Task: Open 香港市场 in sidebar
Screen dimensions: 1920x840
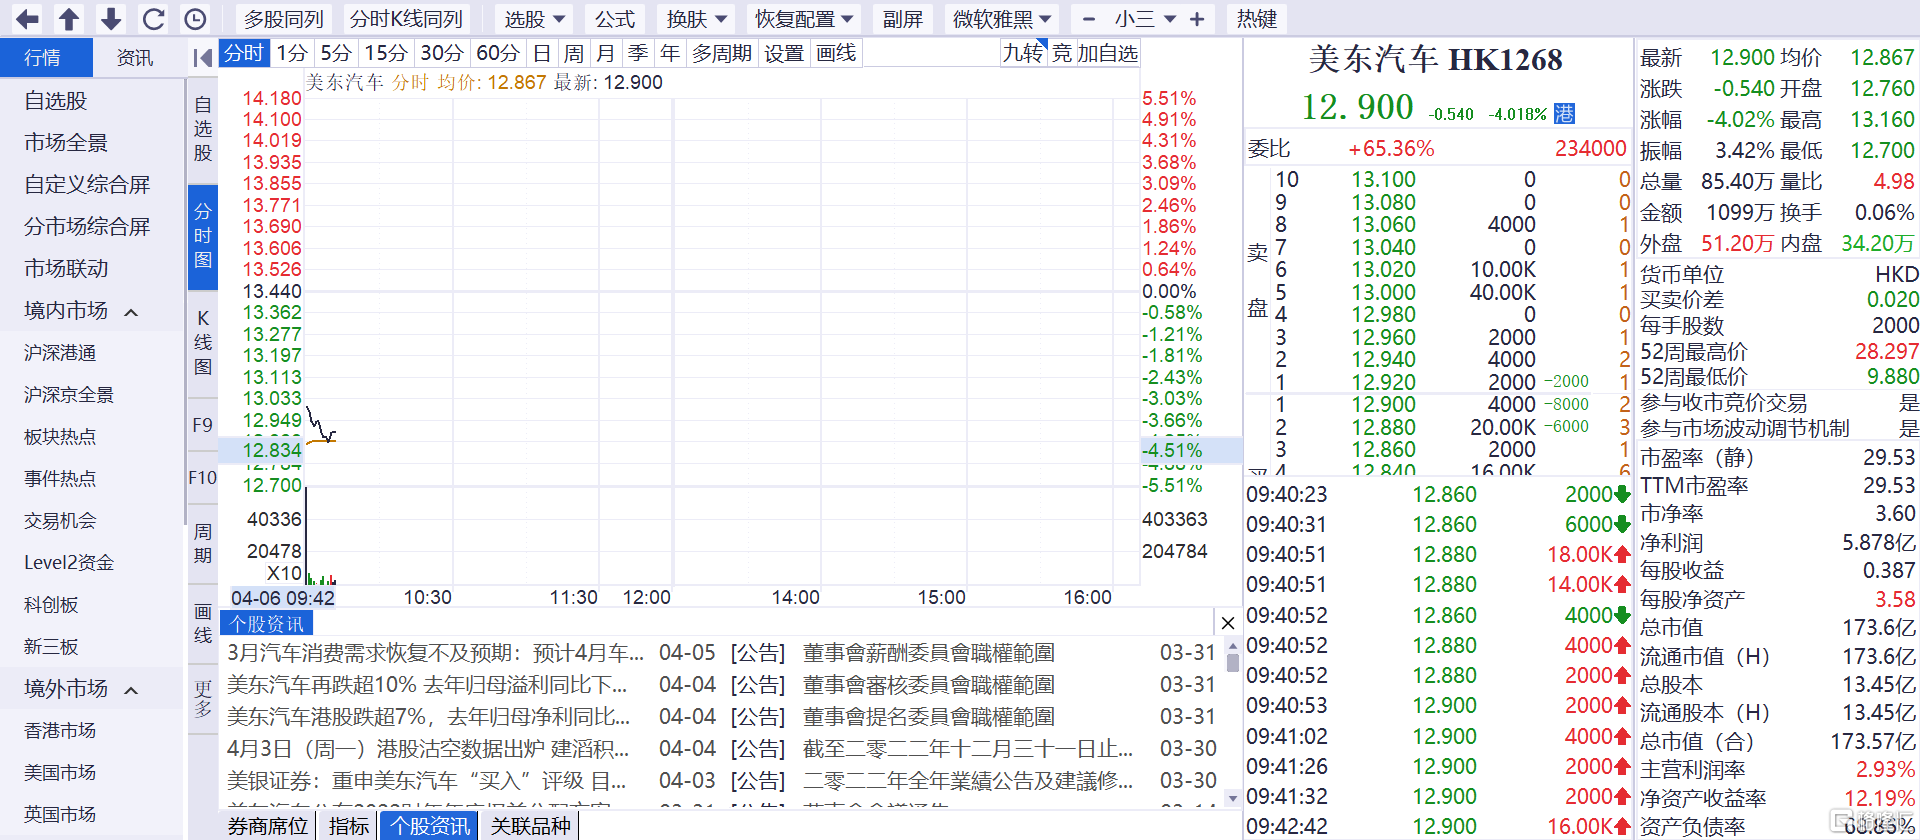Action: point(60,731)
